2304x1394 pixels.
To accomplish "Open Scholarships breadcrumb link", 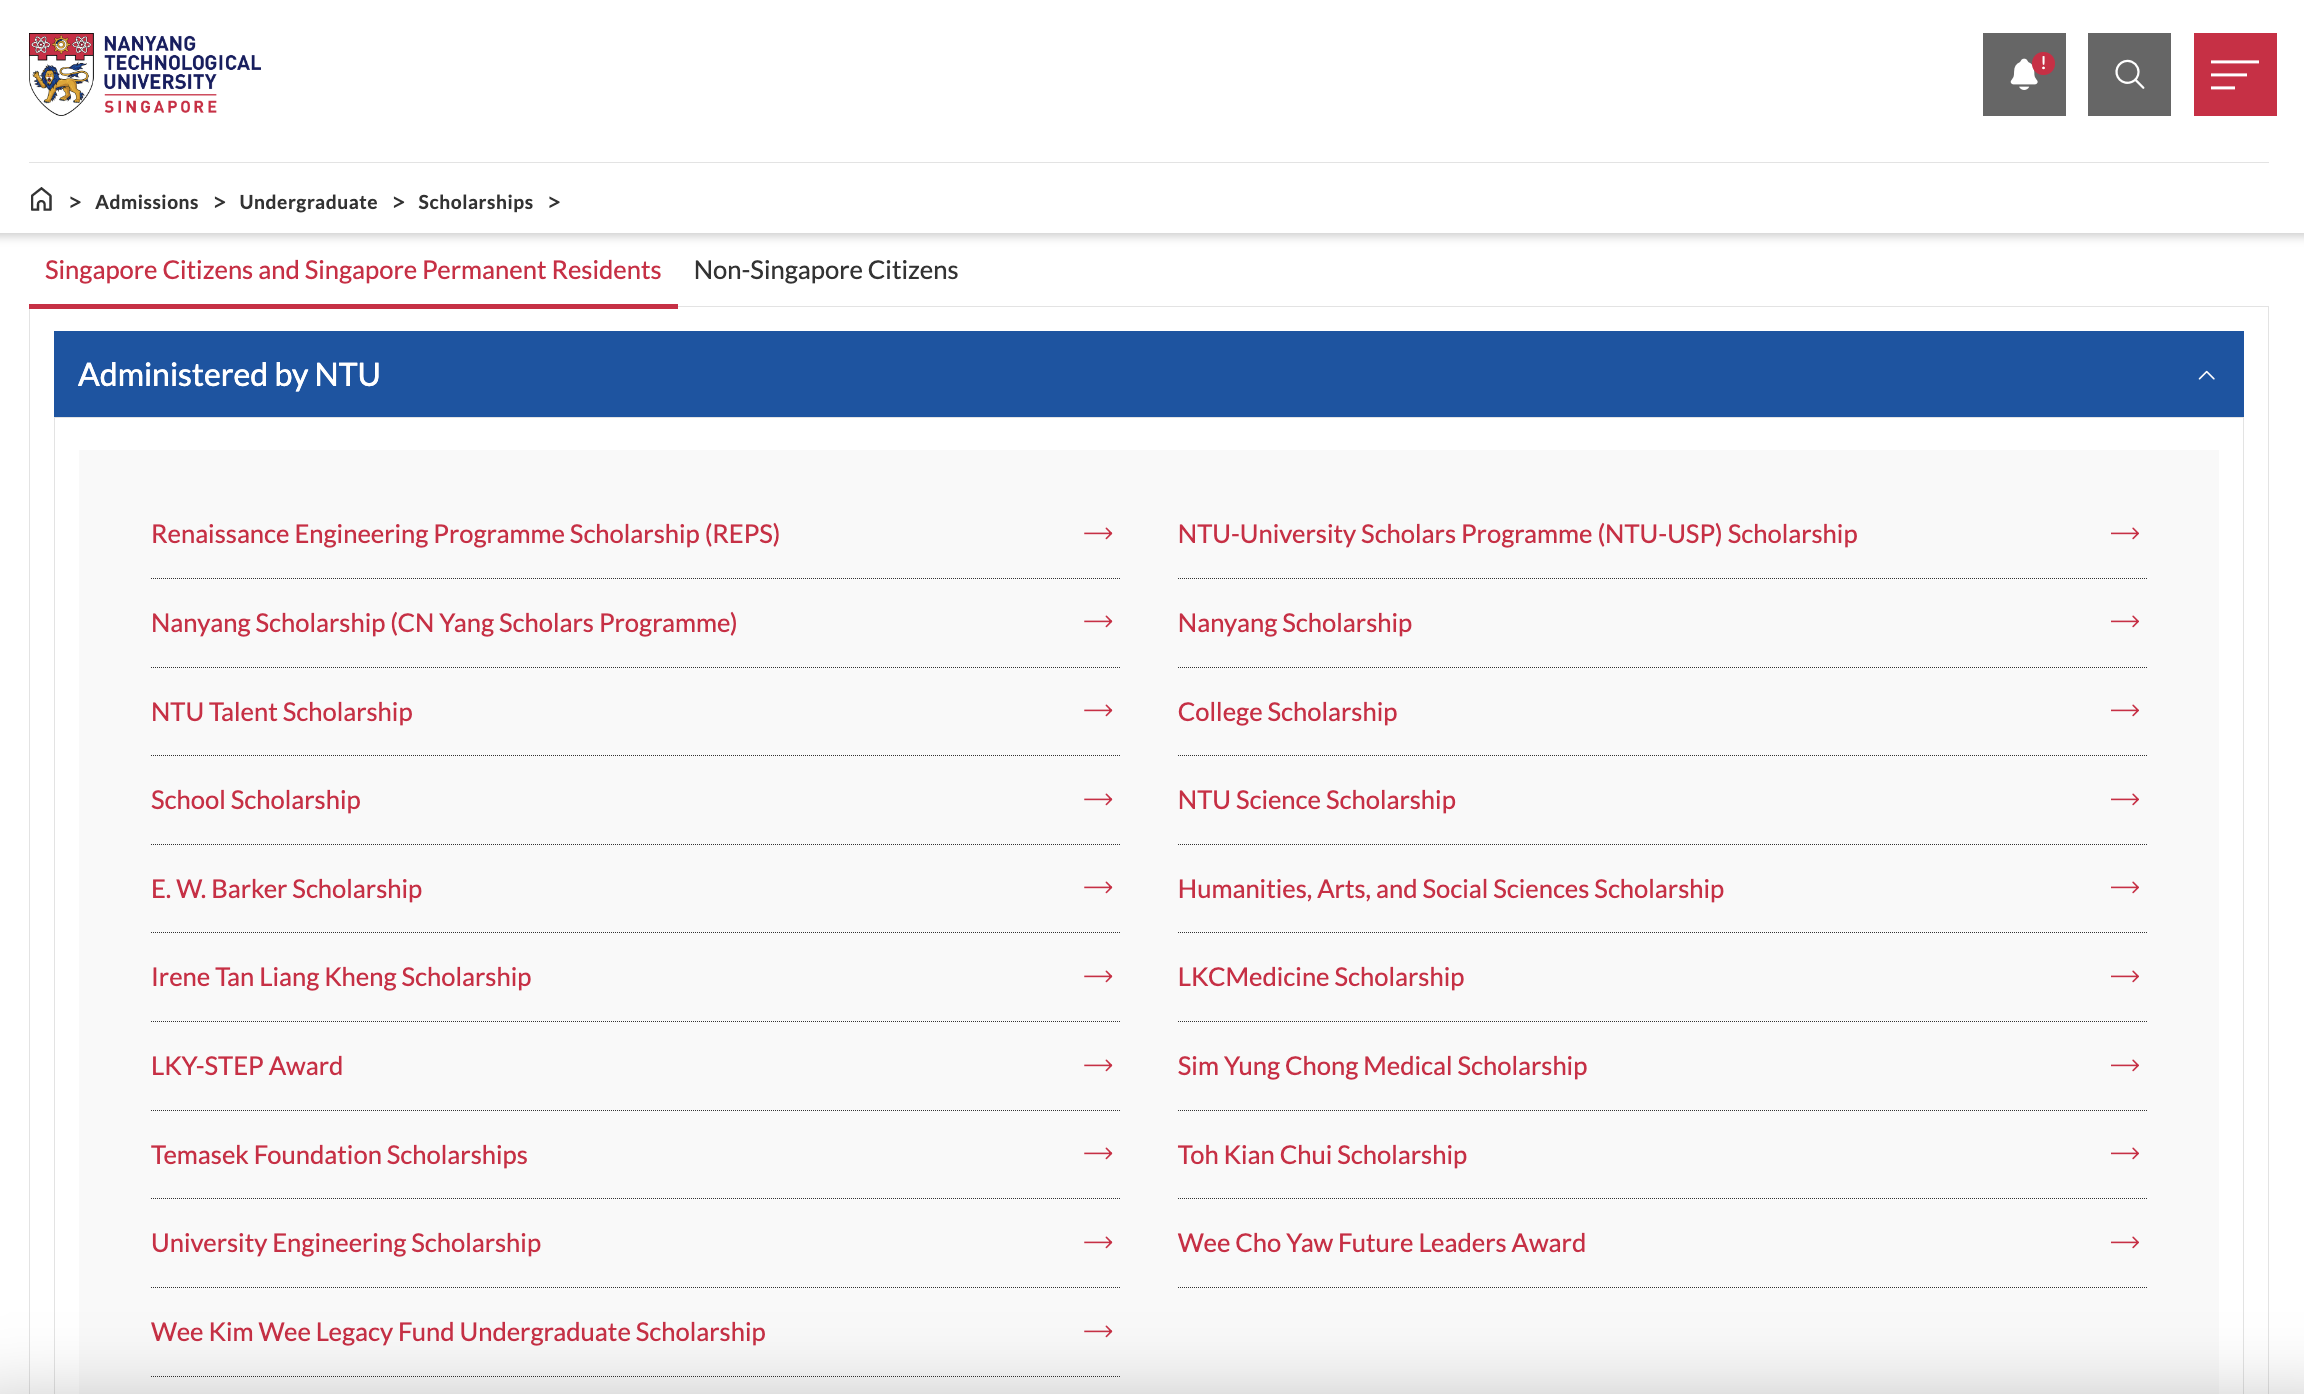I will [475, 202].
